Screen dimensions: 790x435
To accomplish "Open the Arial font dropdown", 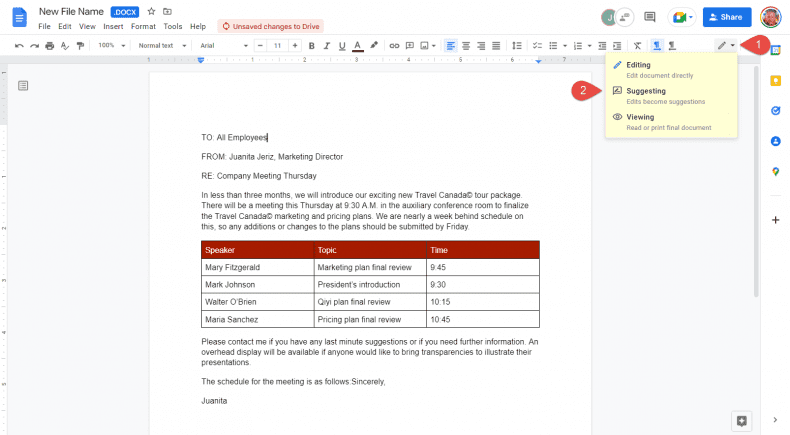I will [223, 45].
